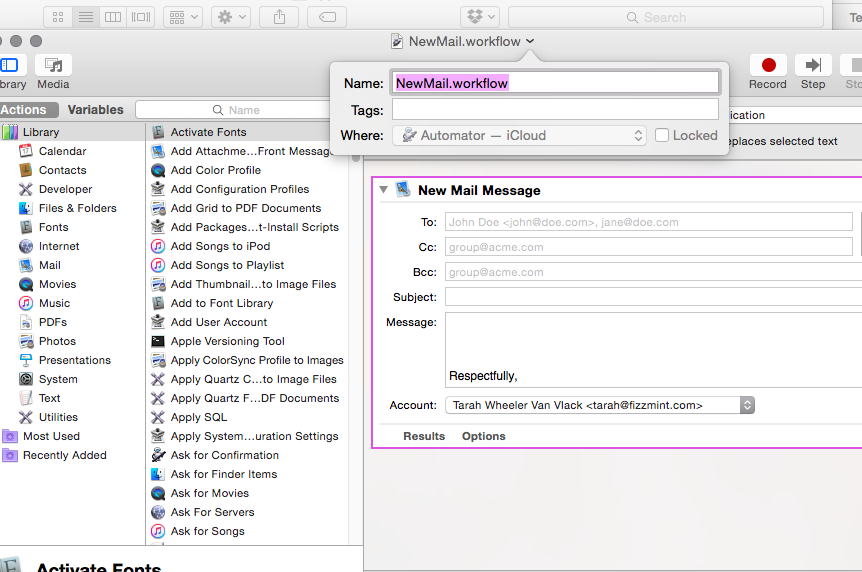Switch to the Variables tab
The width and height of the screenshot is (862, 572).
96,109
